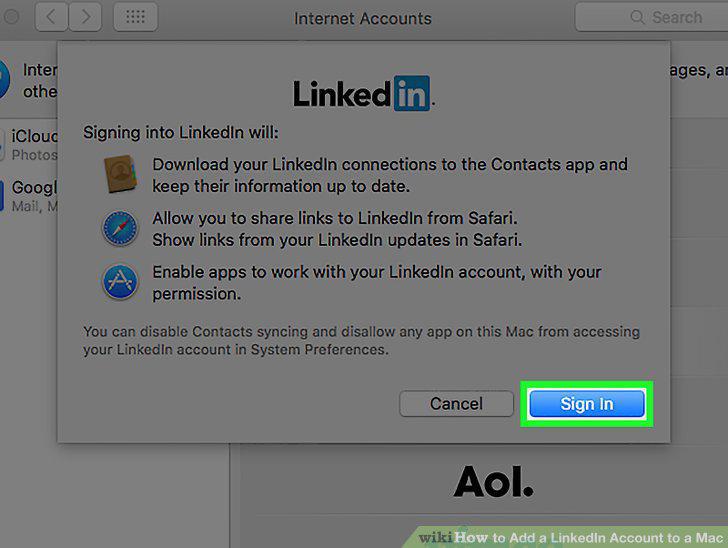Click the Search field in toolbar
This screenshot has height=548, width=728.
pos(651,17)
